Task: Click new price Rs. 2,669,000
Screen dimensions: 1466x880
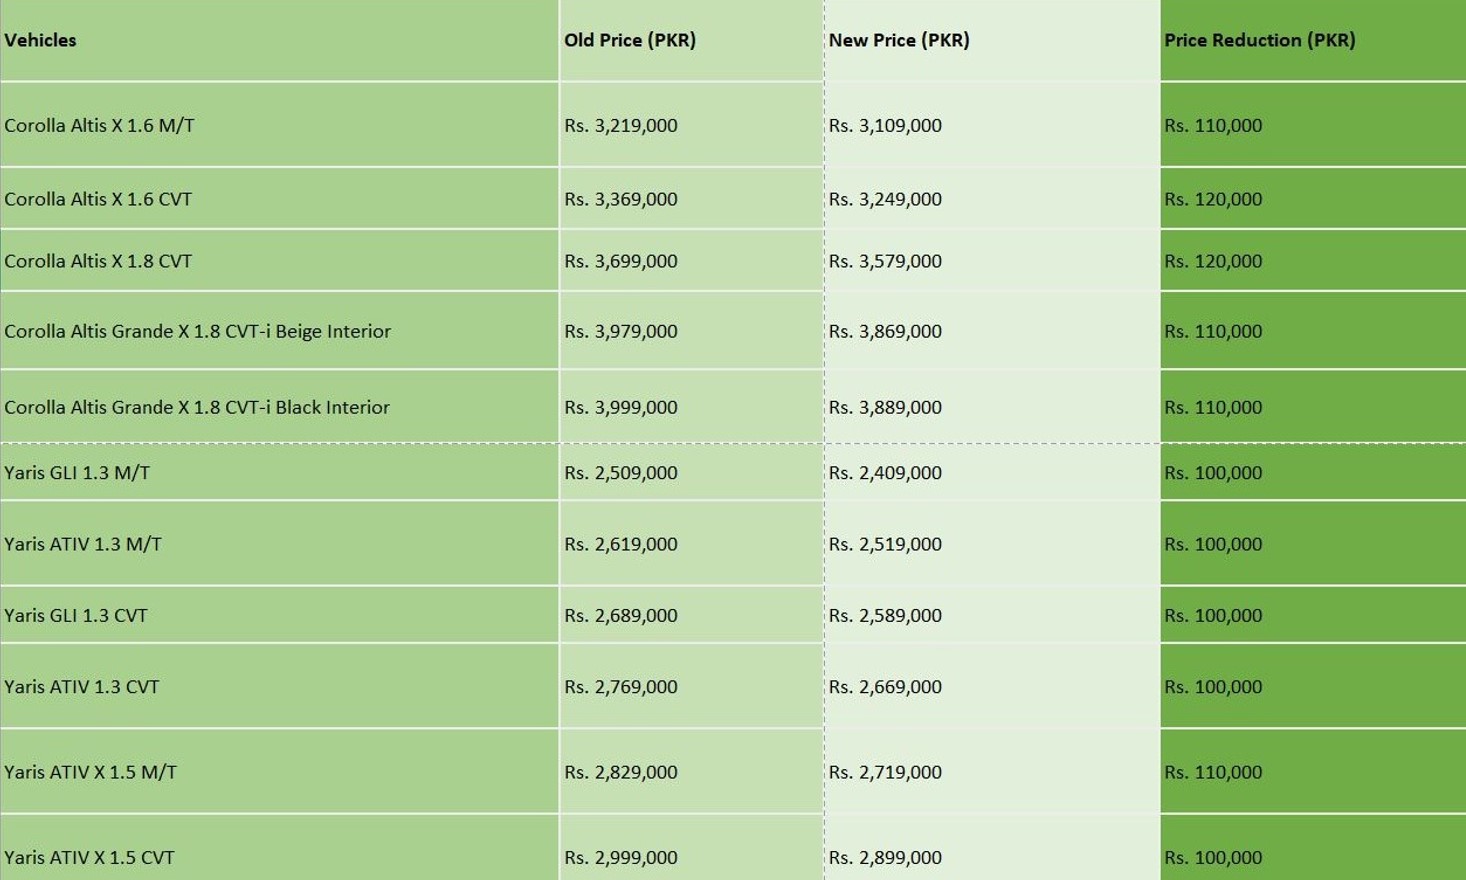Action: pos(992,686)
